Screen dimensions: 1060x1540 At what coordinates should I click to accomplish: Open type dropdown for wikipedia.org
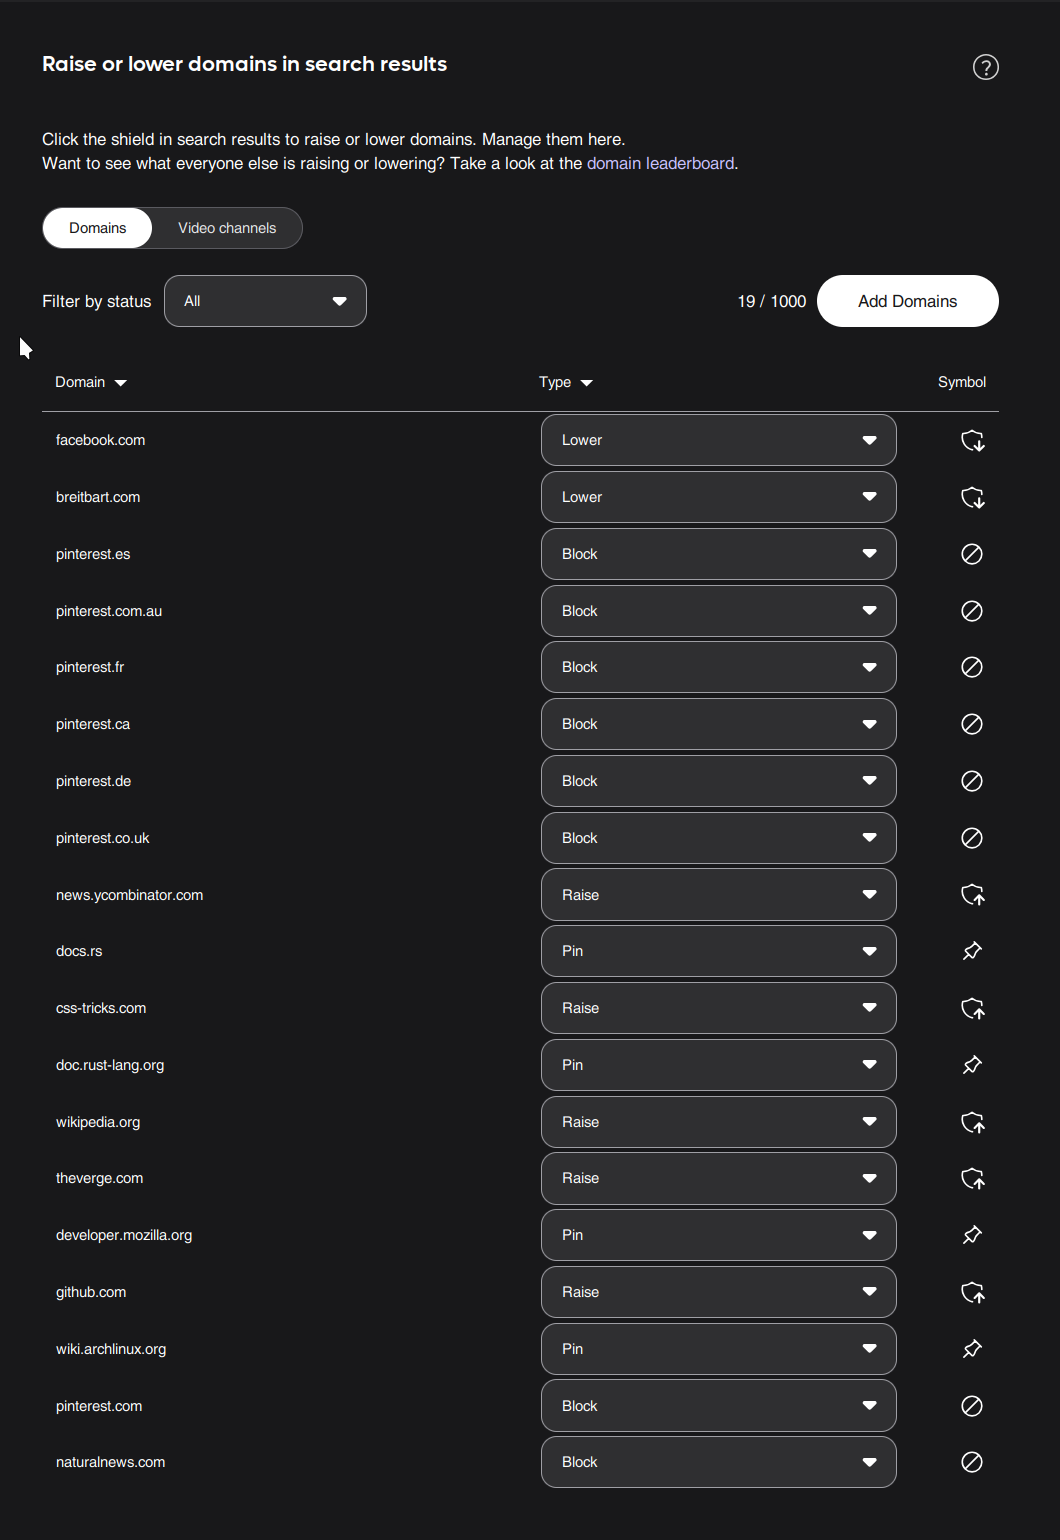[x=718, y=1122]
